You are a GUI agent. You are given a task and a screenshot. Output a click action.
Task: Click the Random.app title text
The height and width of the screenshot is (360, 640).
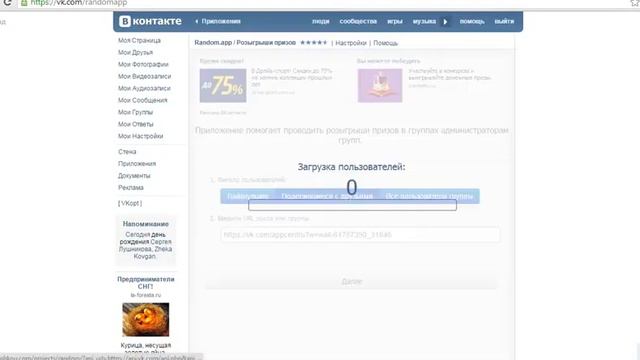245,42
